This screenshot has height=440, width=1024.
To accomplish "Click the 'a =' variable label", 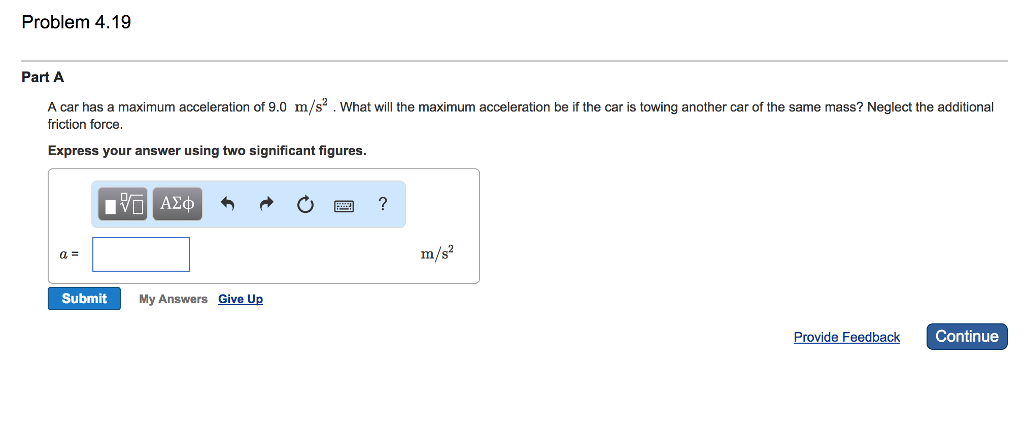I will (x=68, y=255).
